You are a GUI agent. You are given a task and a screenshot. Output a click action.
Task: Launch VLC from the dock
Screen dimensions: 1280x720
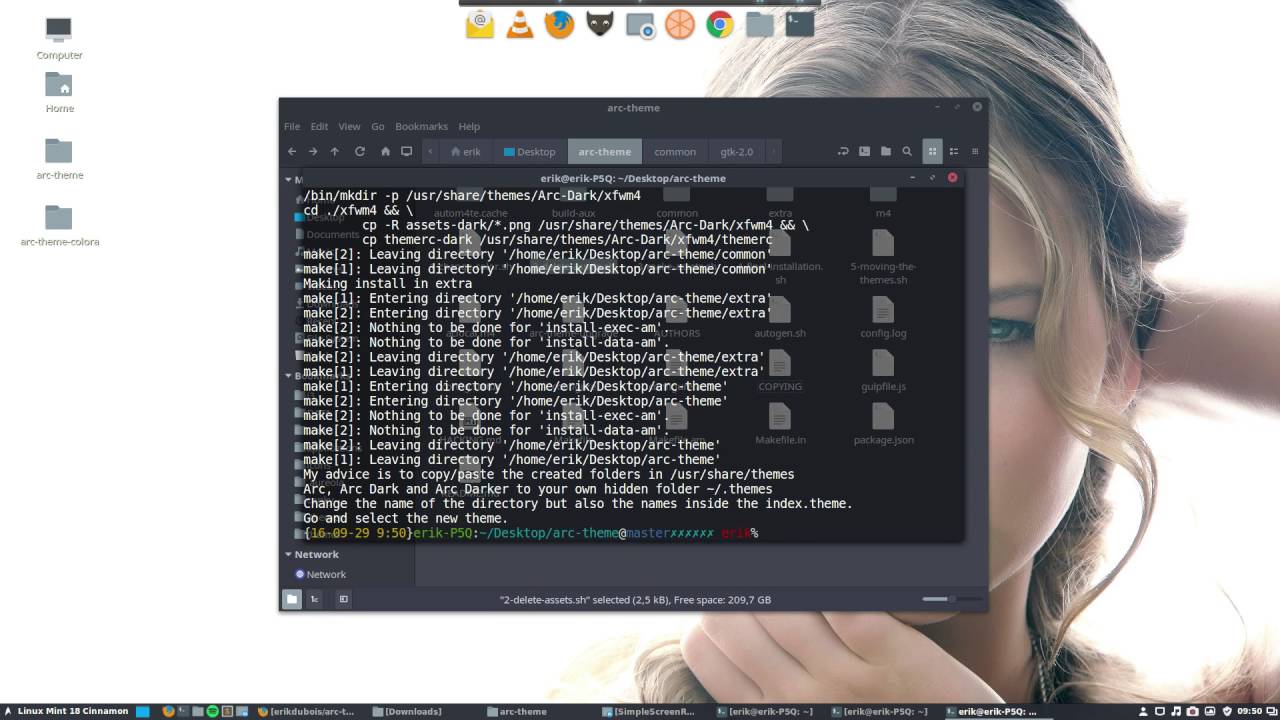click(x=520, y=24)
